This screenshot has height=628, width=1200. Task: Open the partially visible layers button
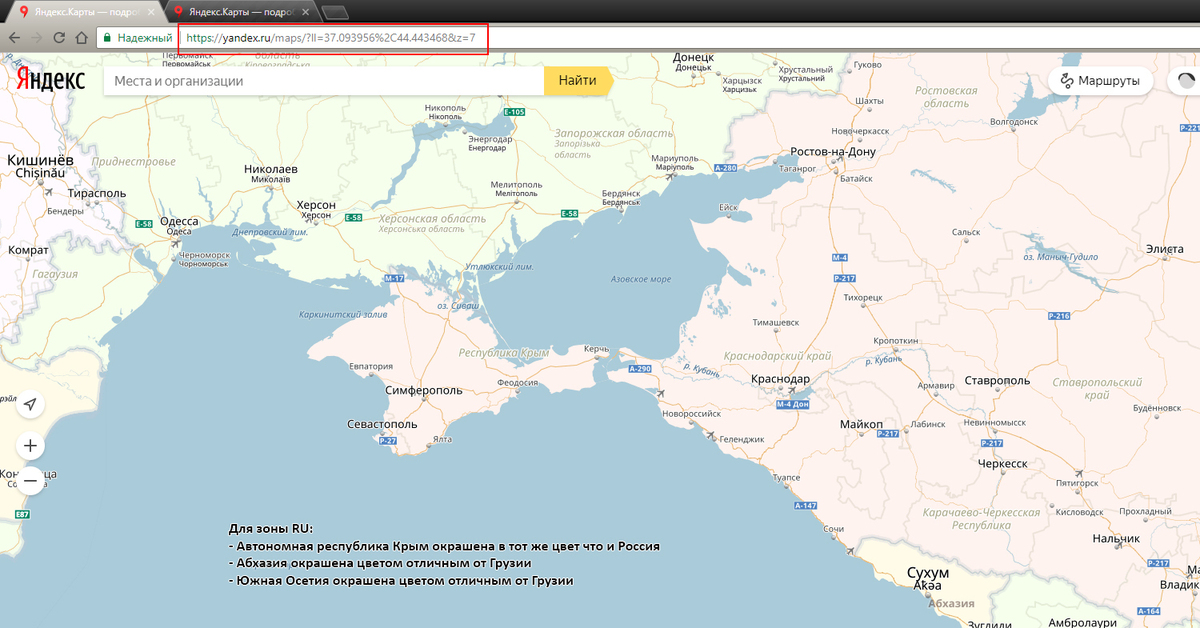(x=1186, y=81)
